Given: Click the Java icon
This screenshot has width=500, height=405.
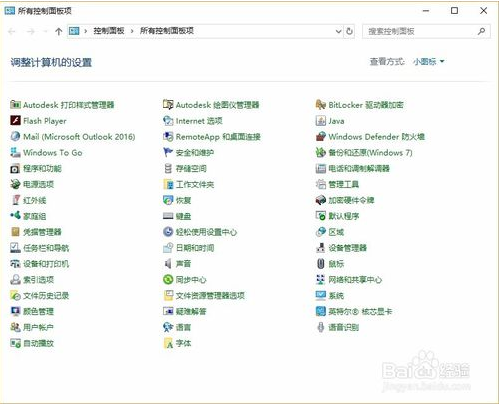Looking at the screenshot, I should pyautogui.click(x=320, y=120).
